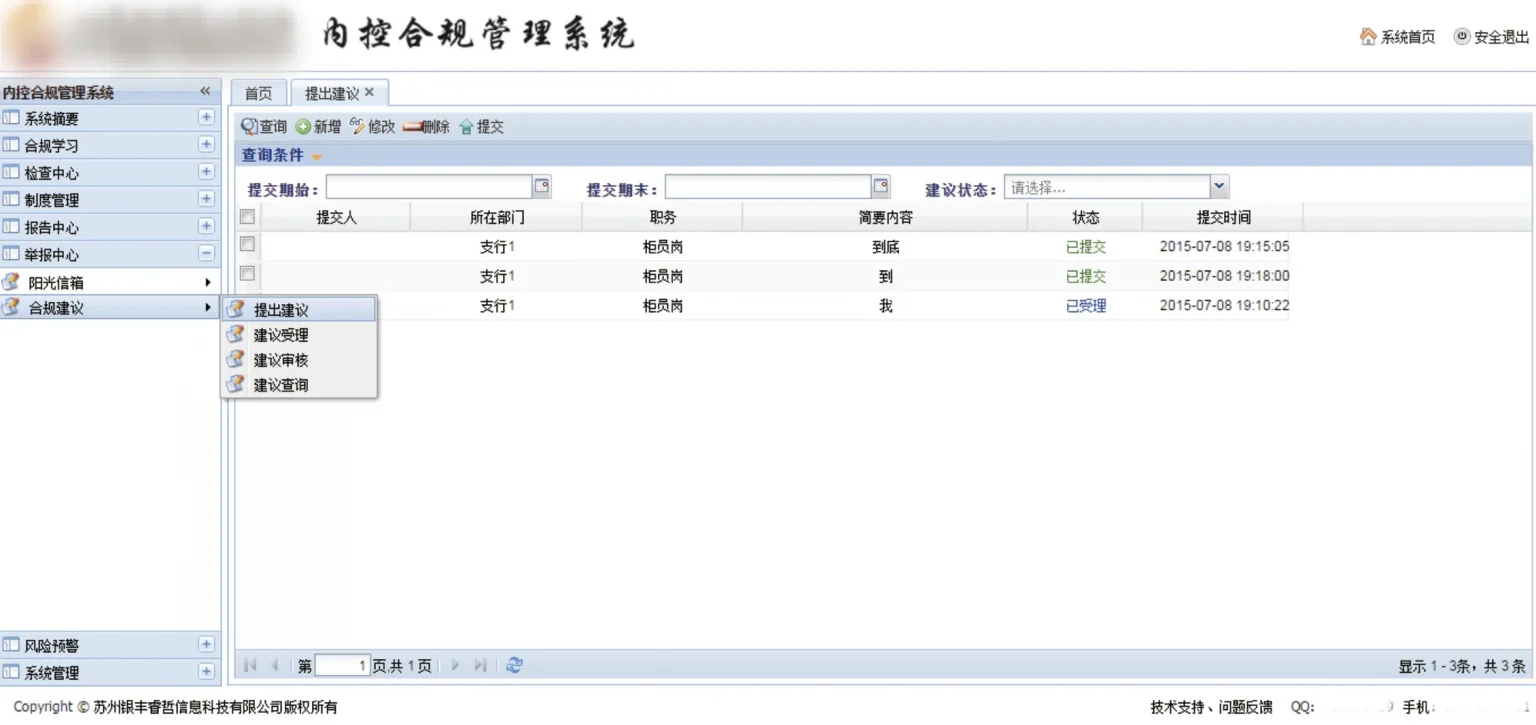Click the page number input field
The width and height of the screenshot is (1536, 725).
(x=342, y=666)
